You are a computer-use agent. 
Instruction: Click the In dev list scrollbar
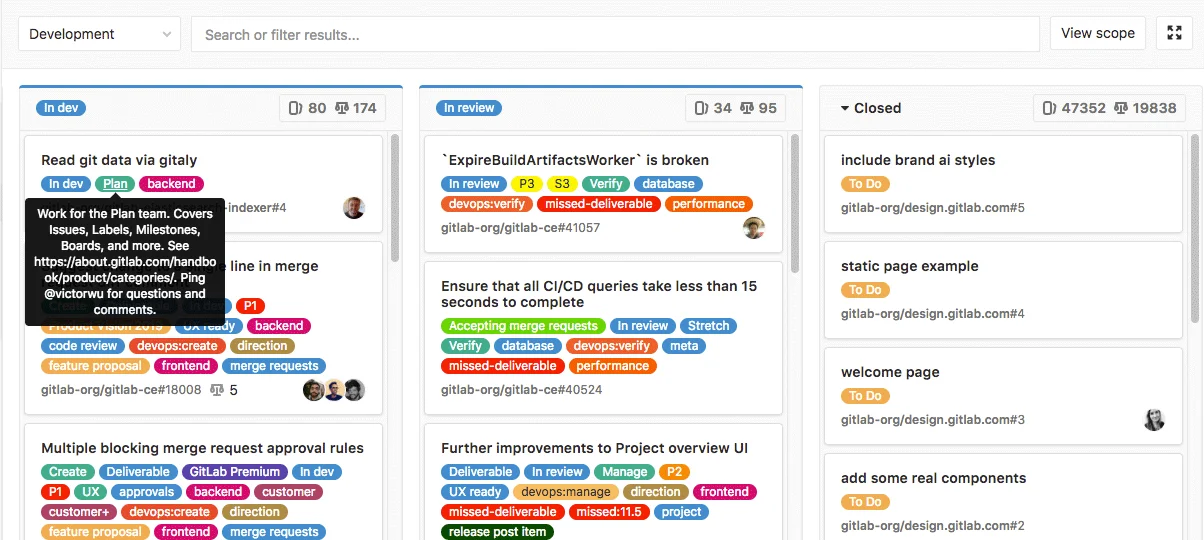pos(395,200)
